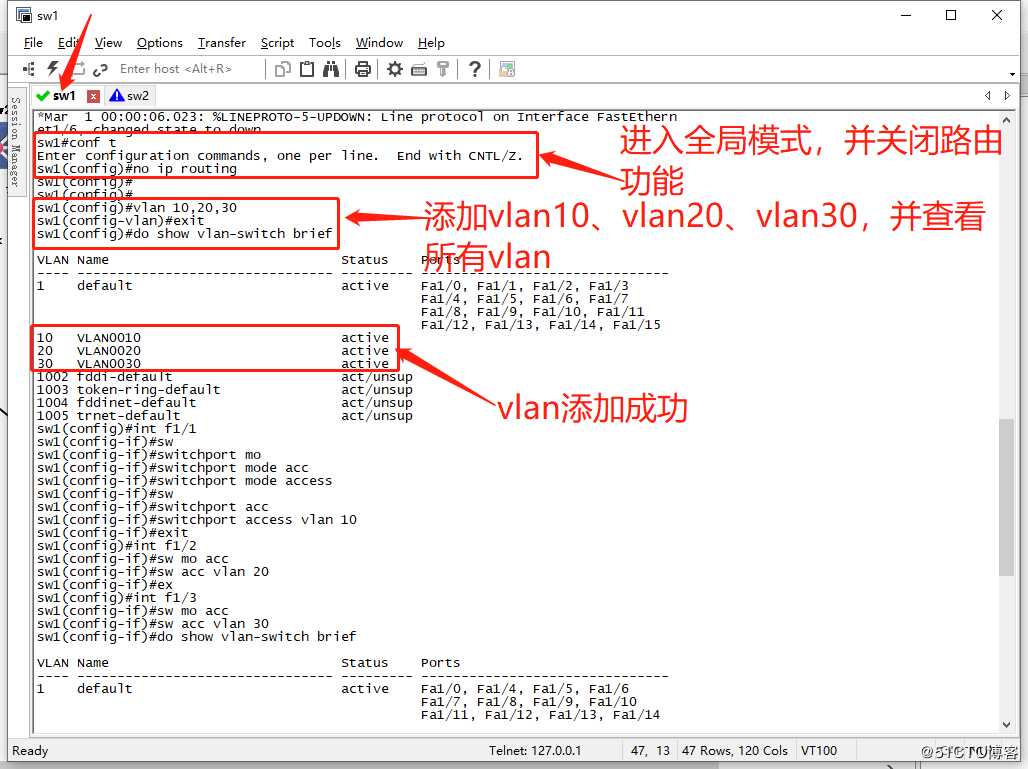
Task: Click the terminal scrollbar down arrow
Action: (x=1006, y=724)
